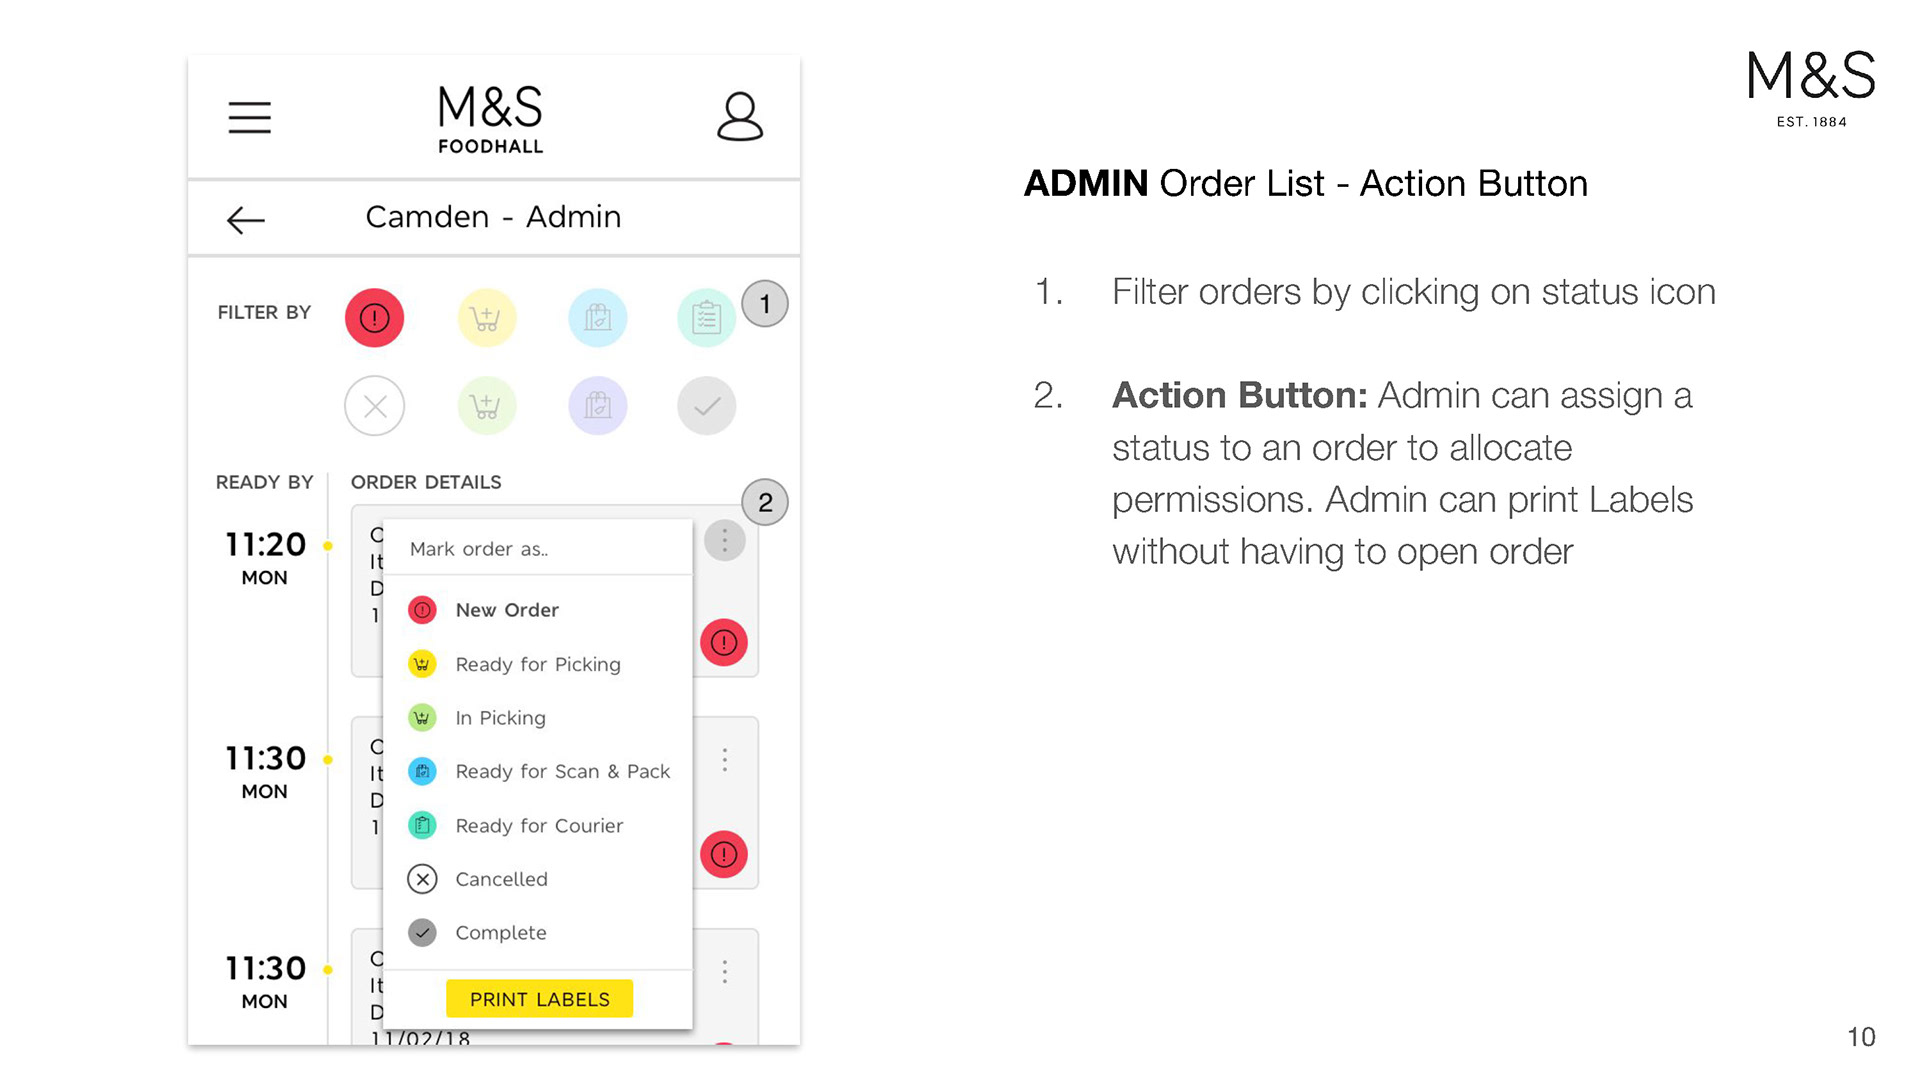Viewport: 1920px width, 1080px height.
Task: Click red status icon on 11:20 order card
Action: coord(724,643)
